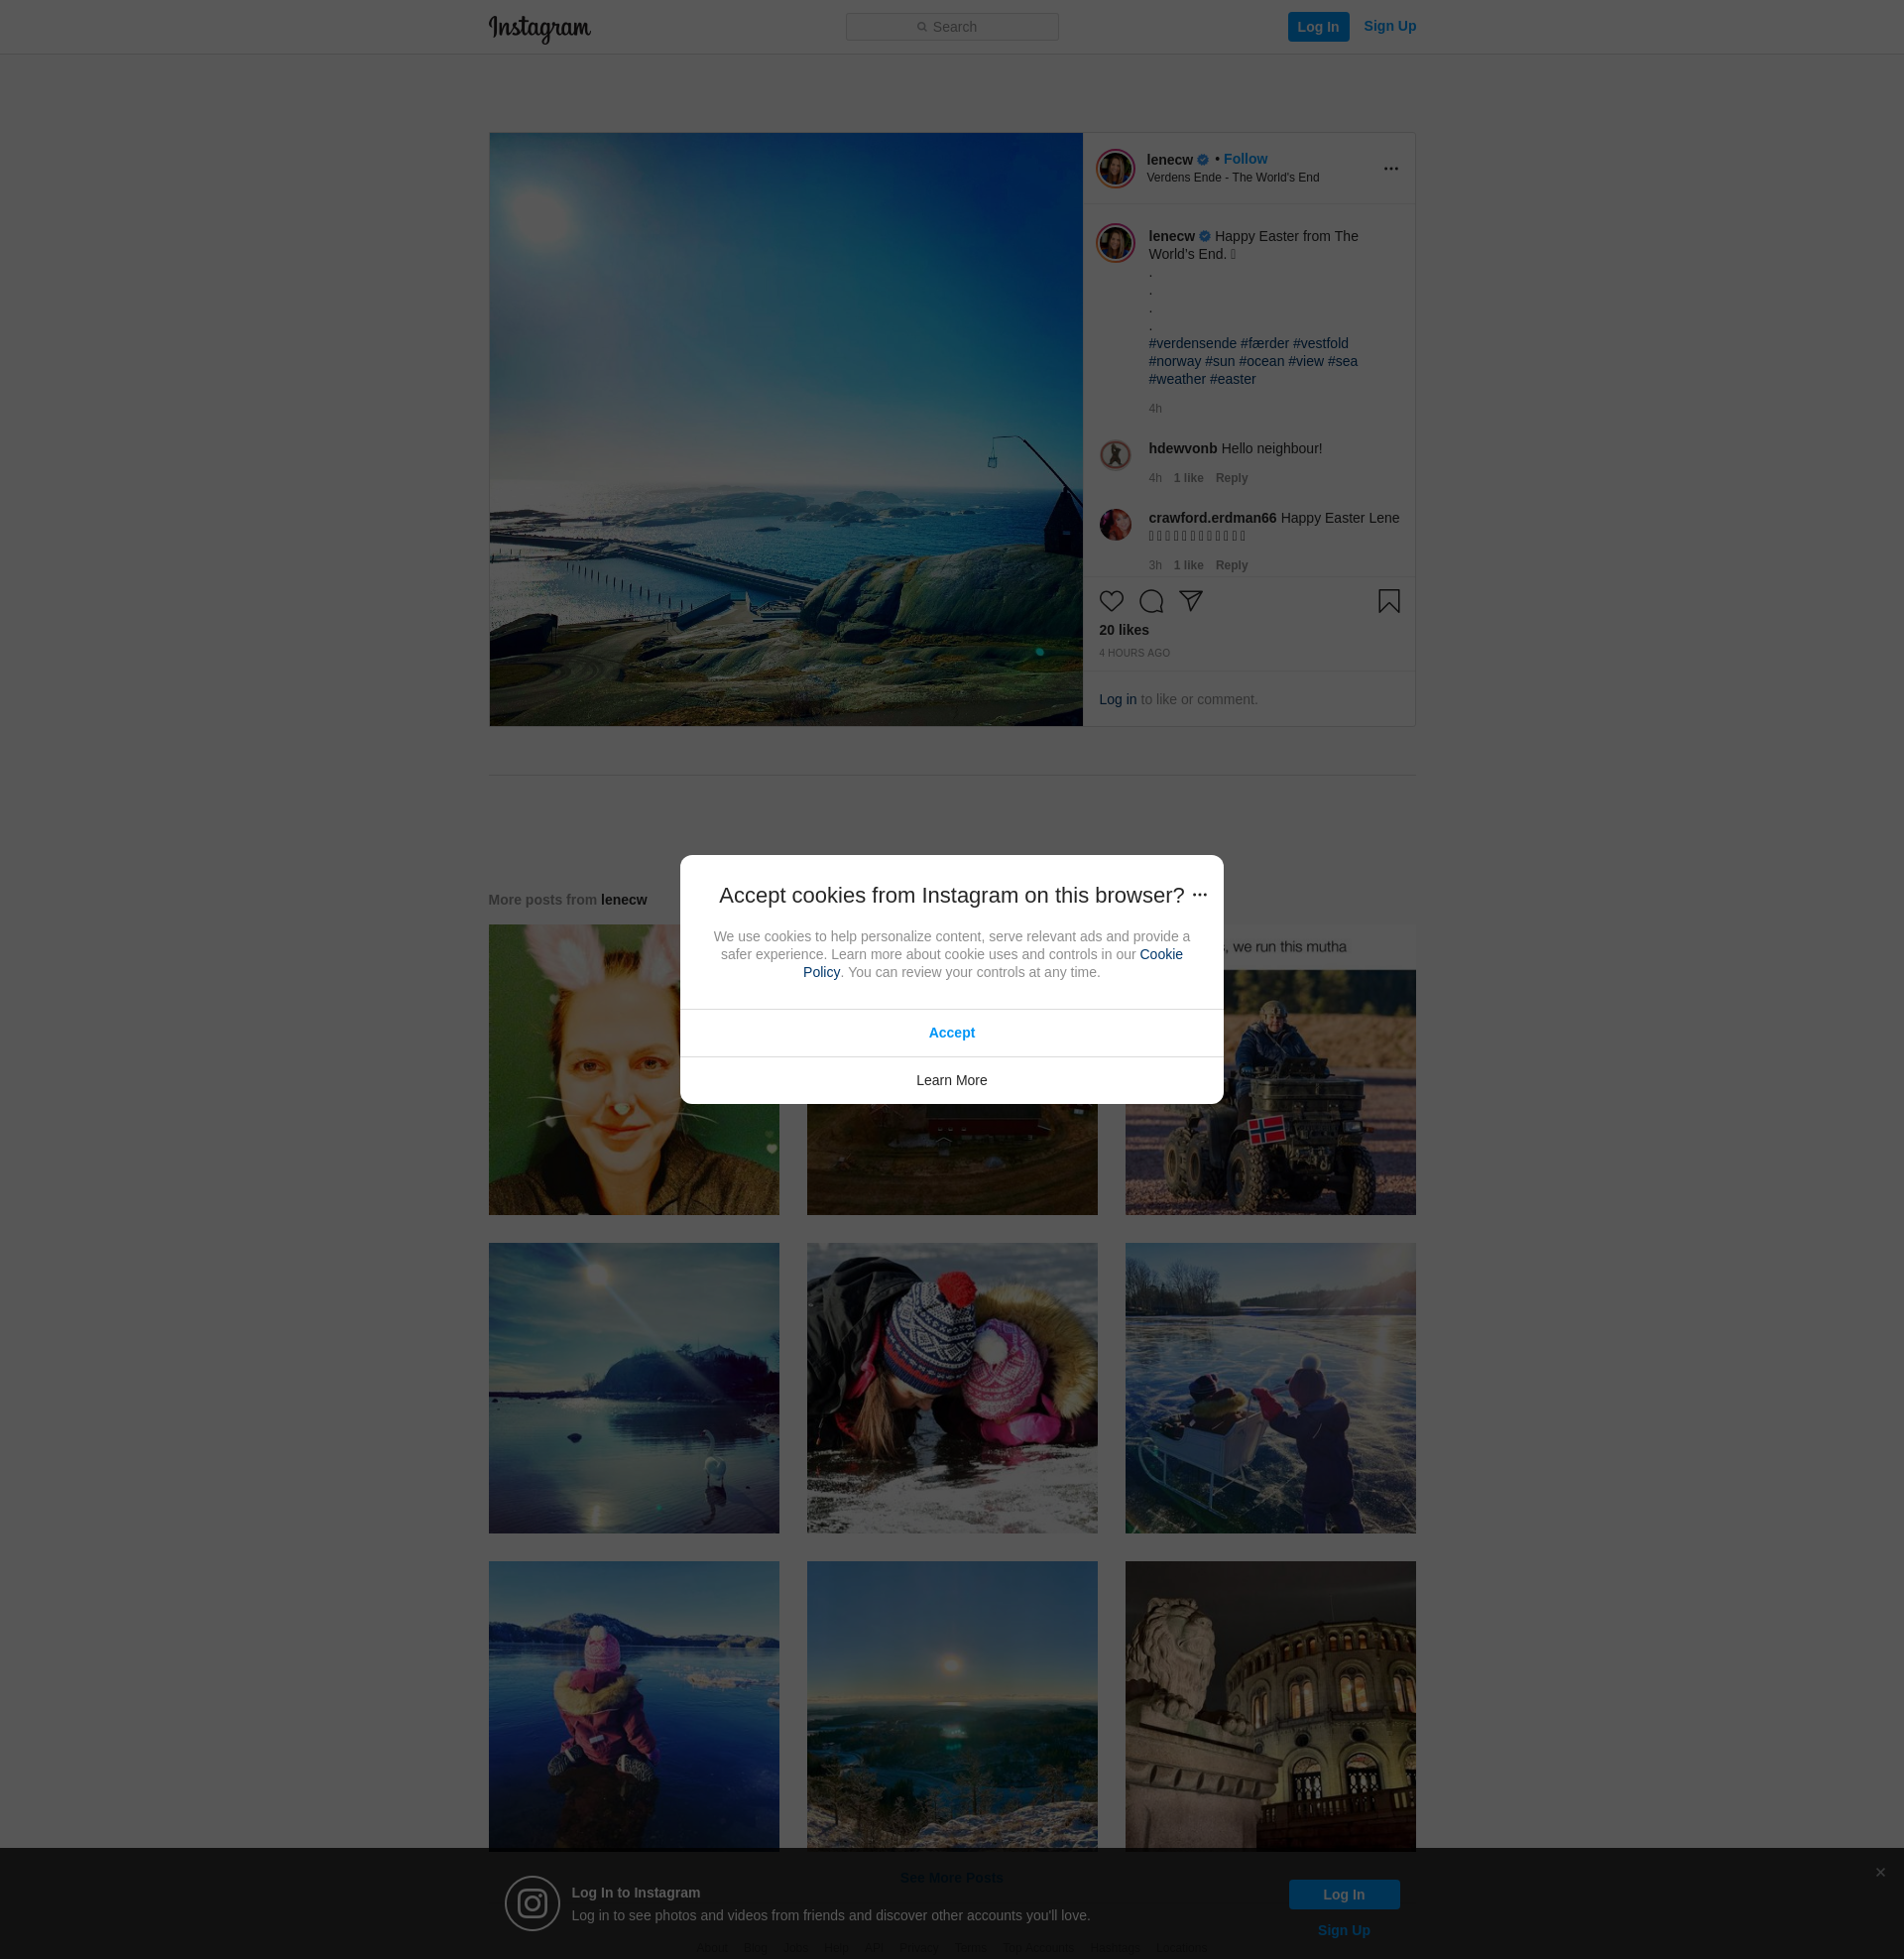Viewport: 1904px width, 1959px height.
Task: Click Instagram camera icon in login banner
Action: coord(532,1903)
